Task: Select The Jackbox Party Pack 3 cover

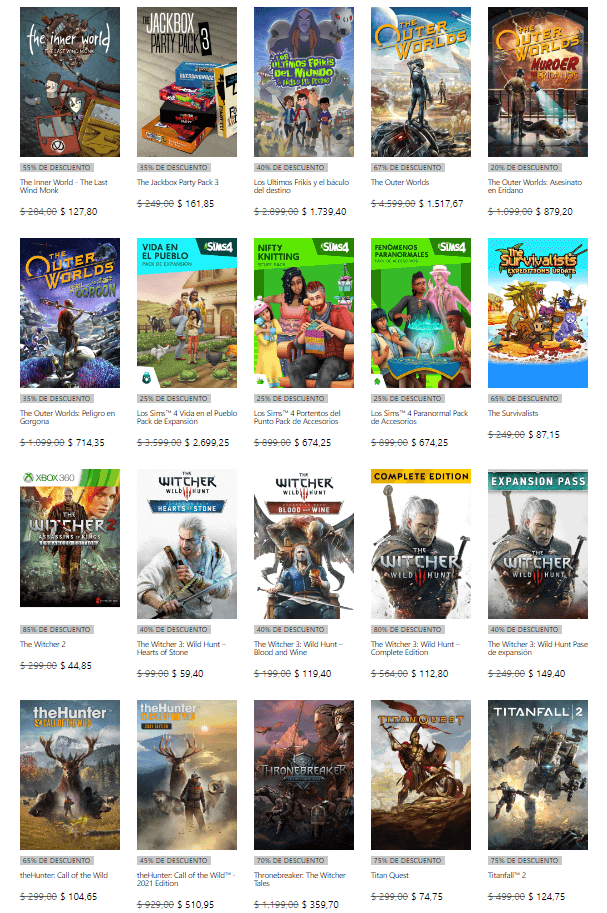Action: (187, 82)
